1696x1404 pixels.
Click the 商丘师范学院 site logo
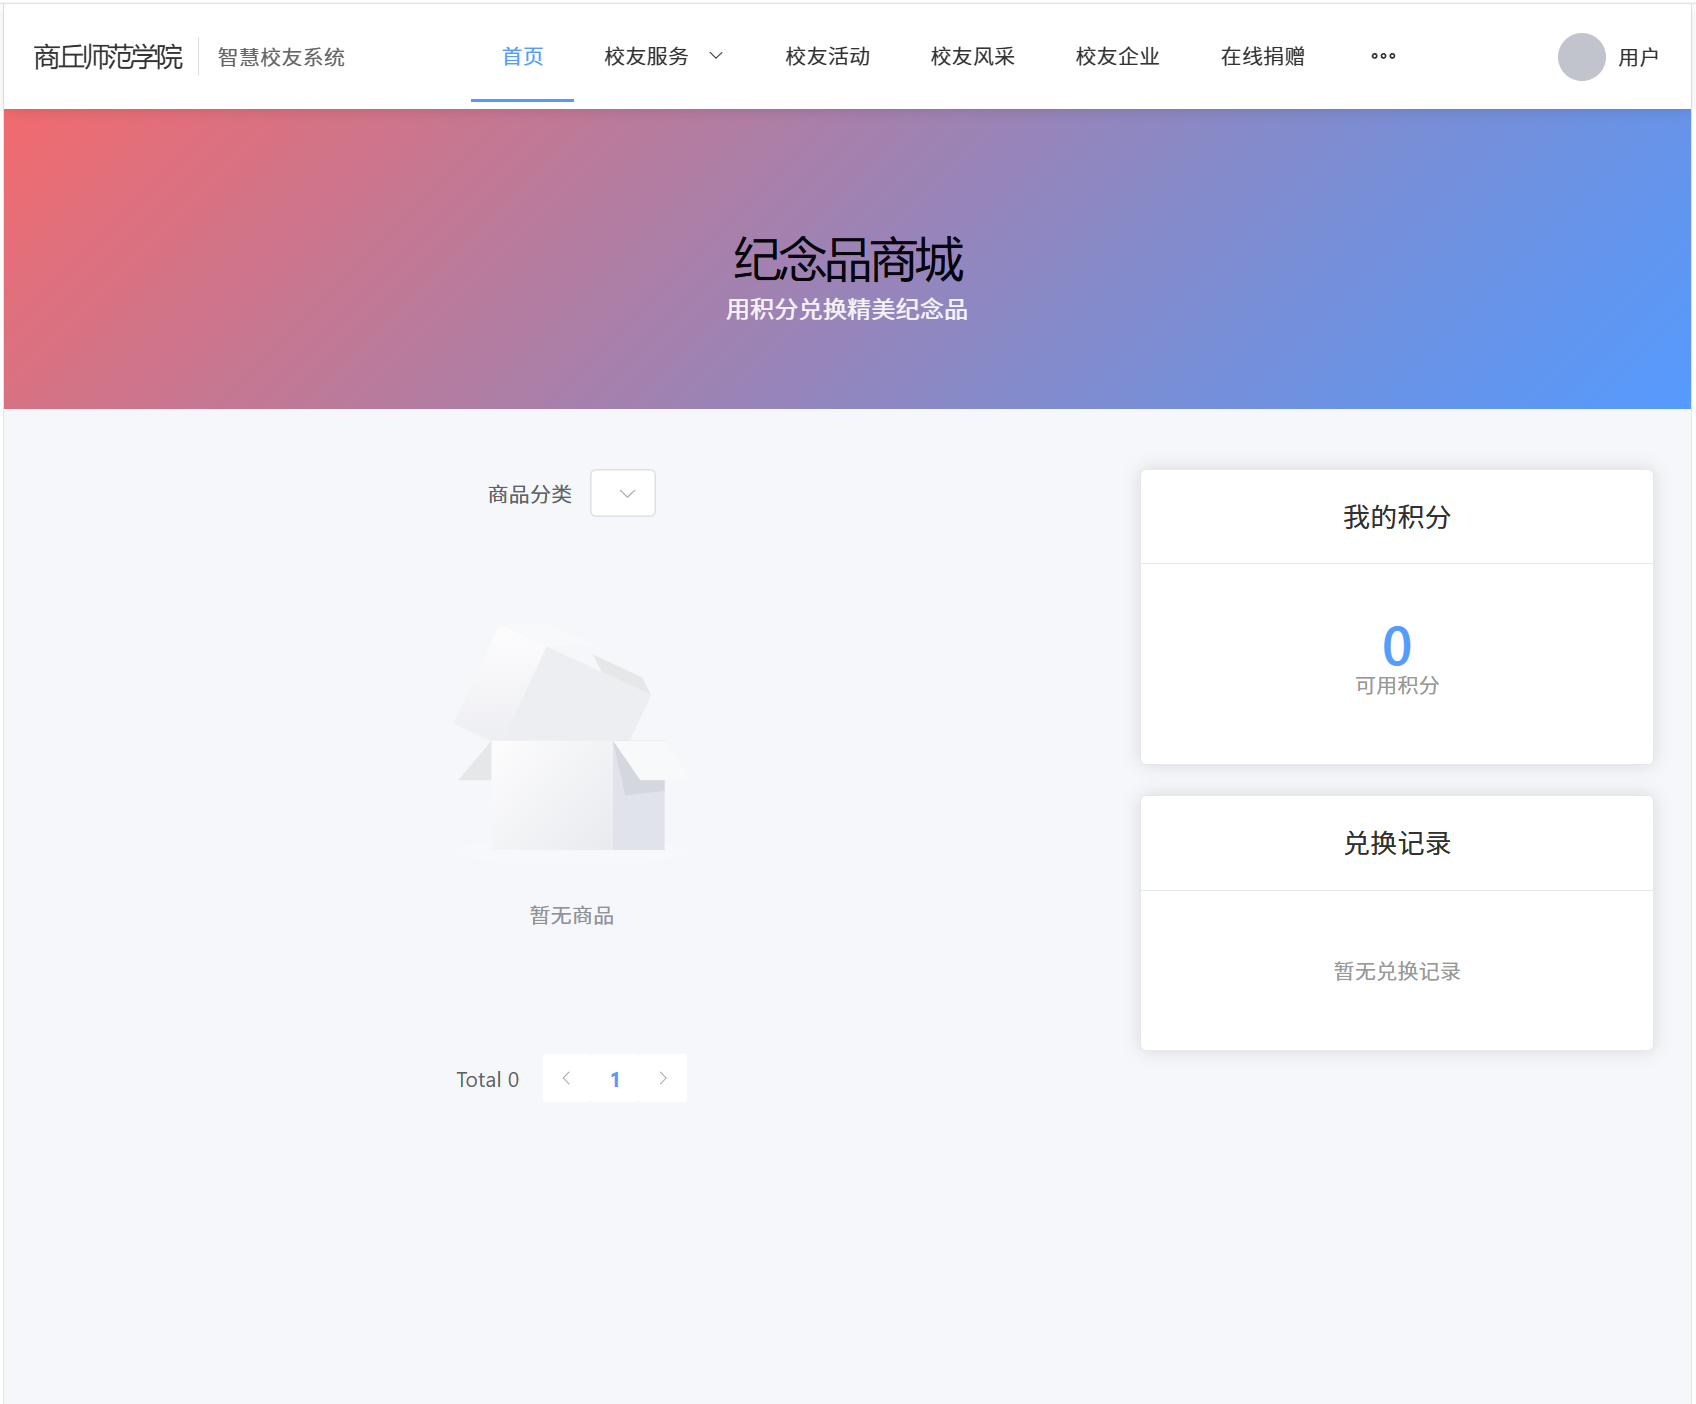point(108,57)
